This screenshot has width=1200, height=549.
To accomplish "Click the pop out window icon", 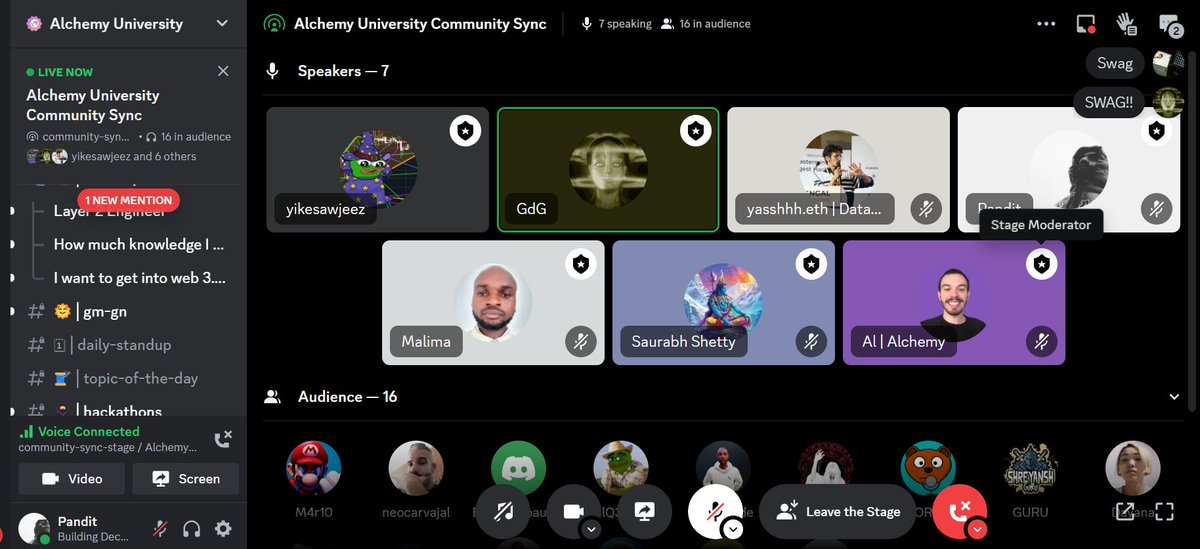I will click(x=1124, y=511).
